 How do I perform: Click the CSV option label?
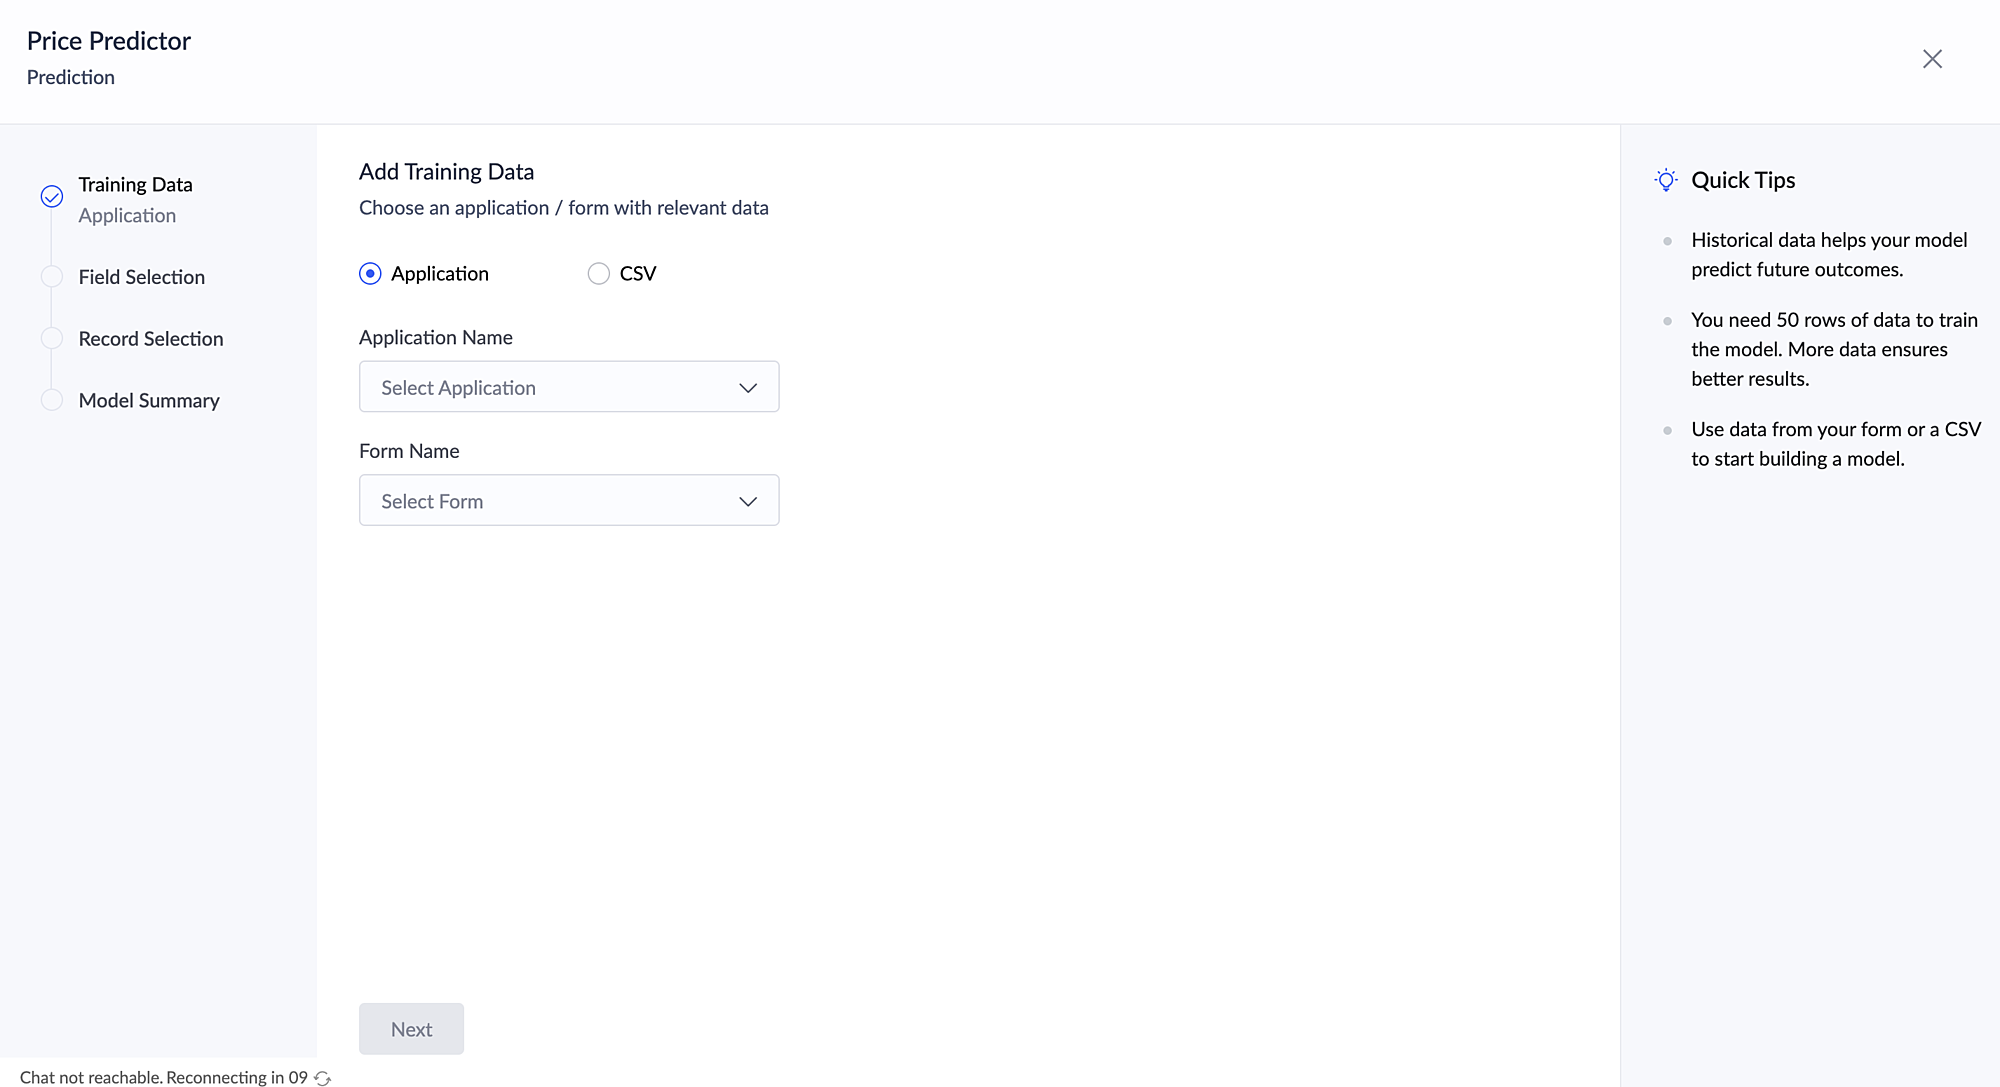(x=637, y=274)
